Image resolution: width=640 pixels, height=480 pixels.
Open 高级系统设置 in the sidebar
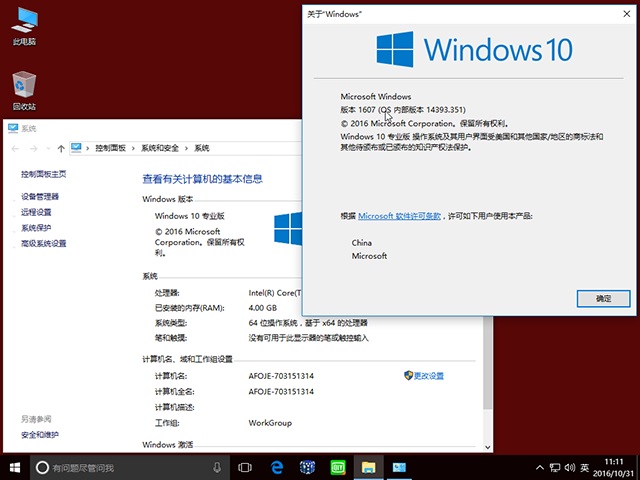(x=44, y=243)
